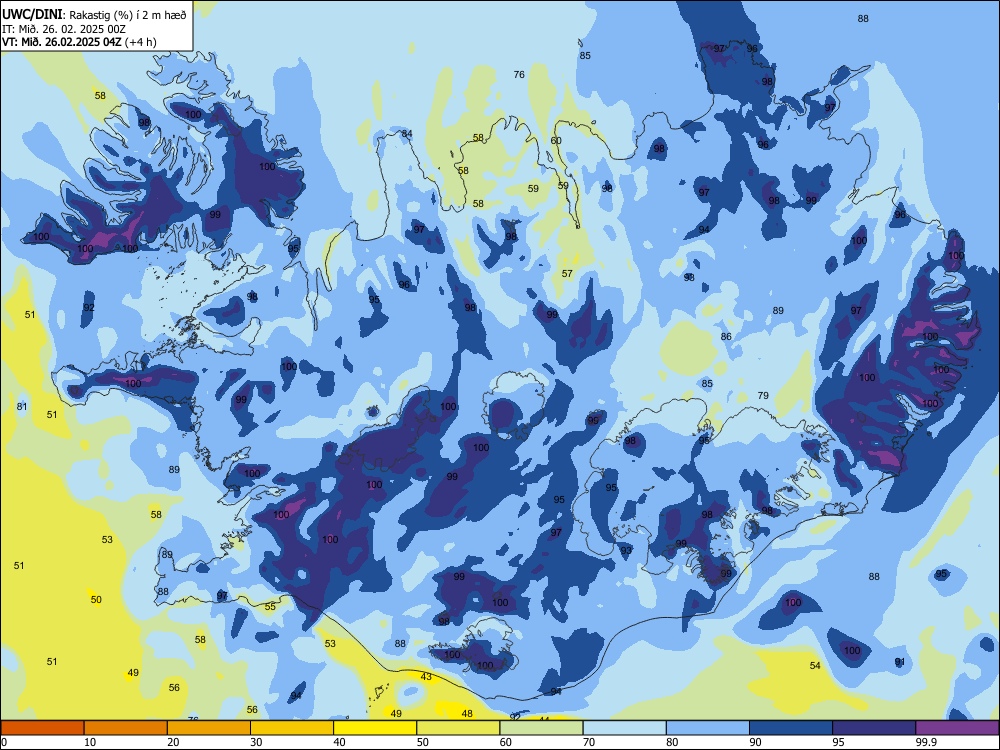1000x750 pixels.
Task: Click the purple above-99.9 legend swatch
Action: pyautogui.click(x=957, y=728)
